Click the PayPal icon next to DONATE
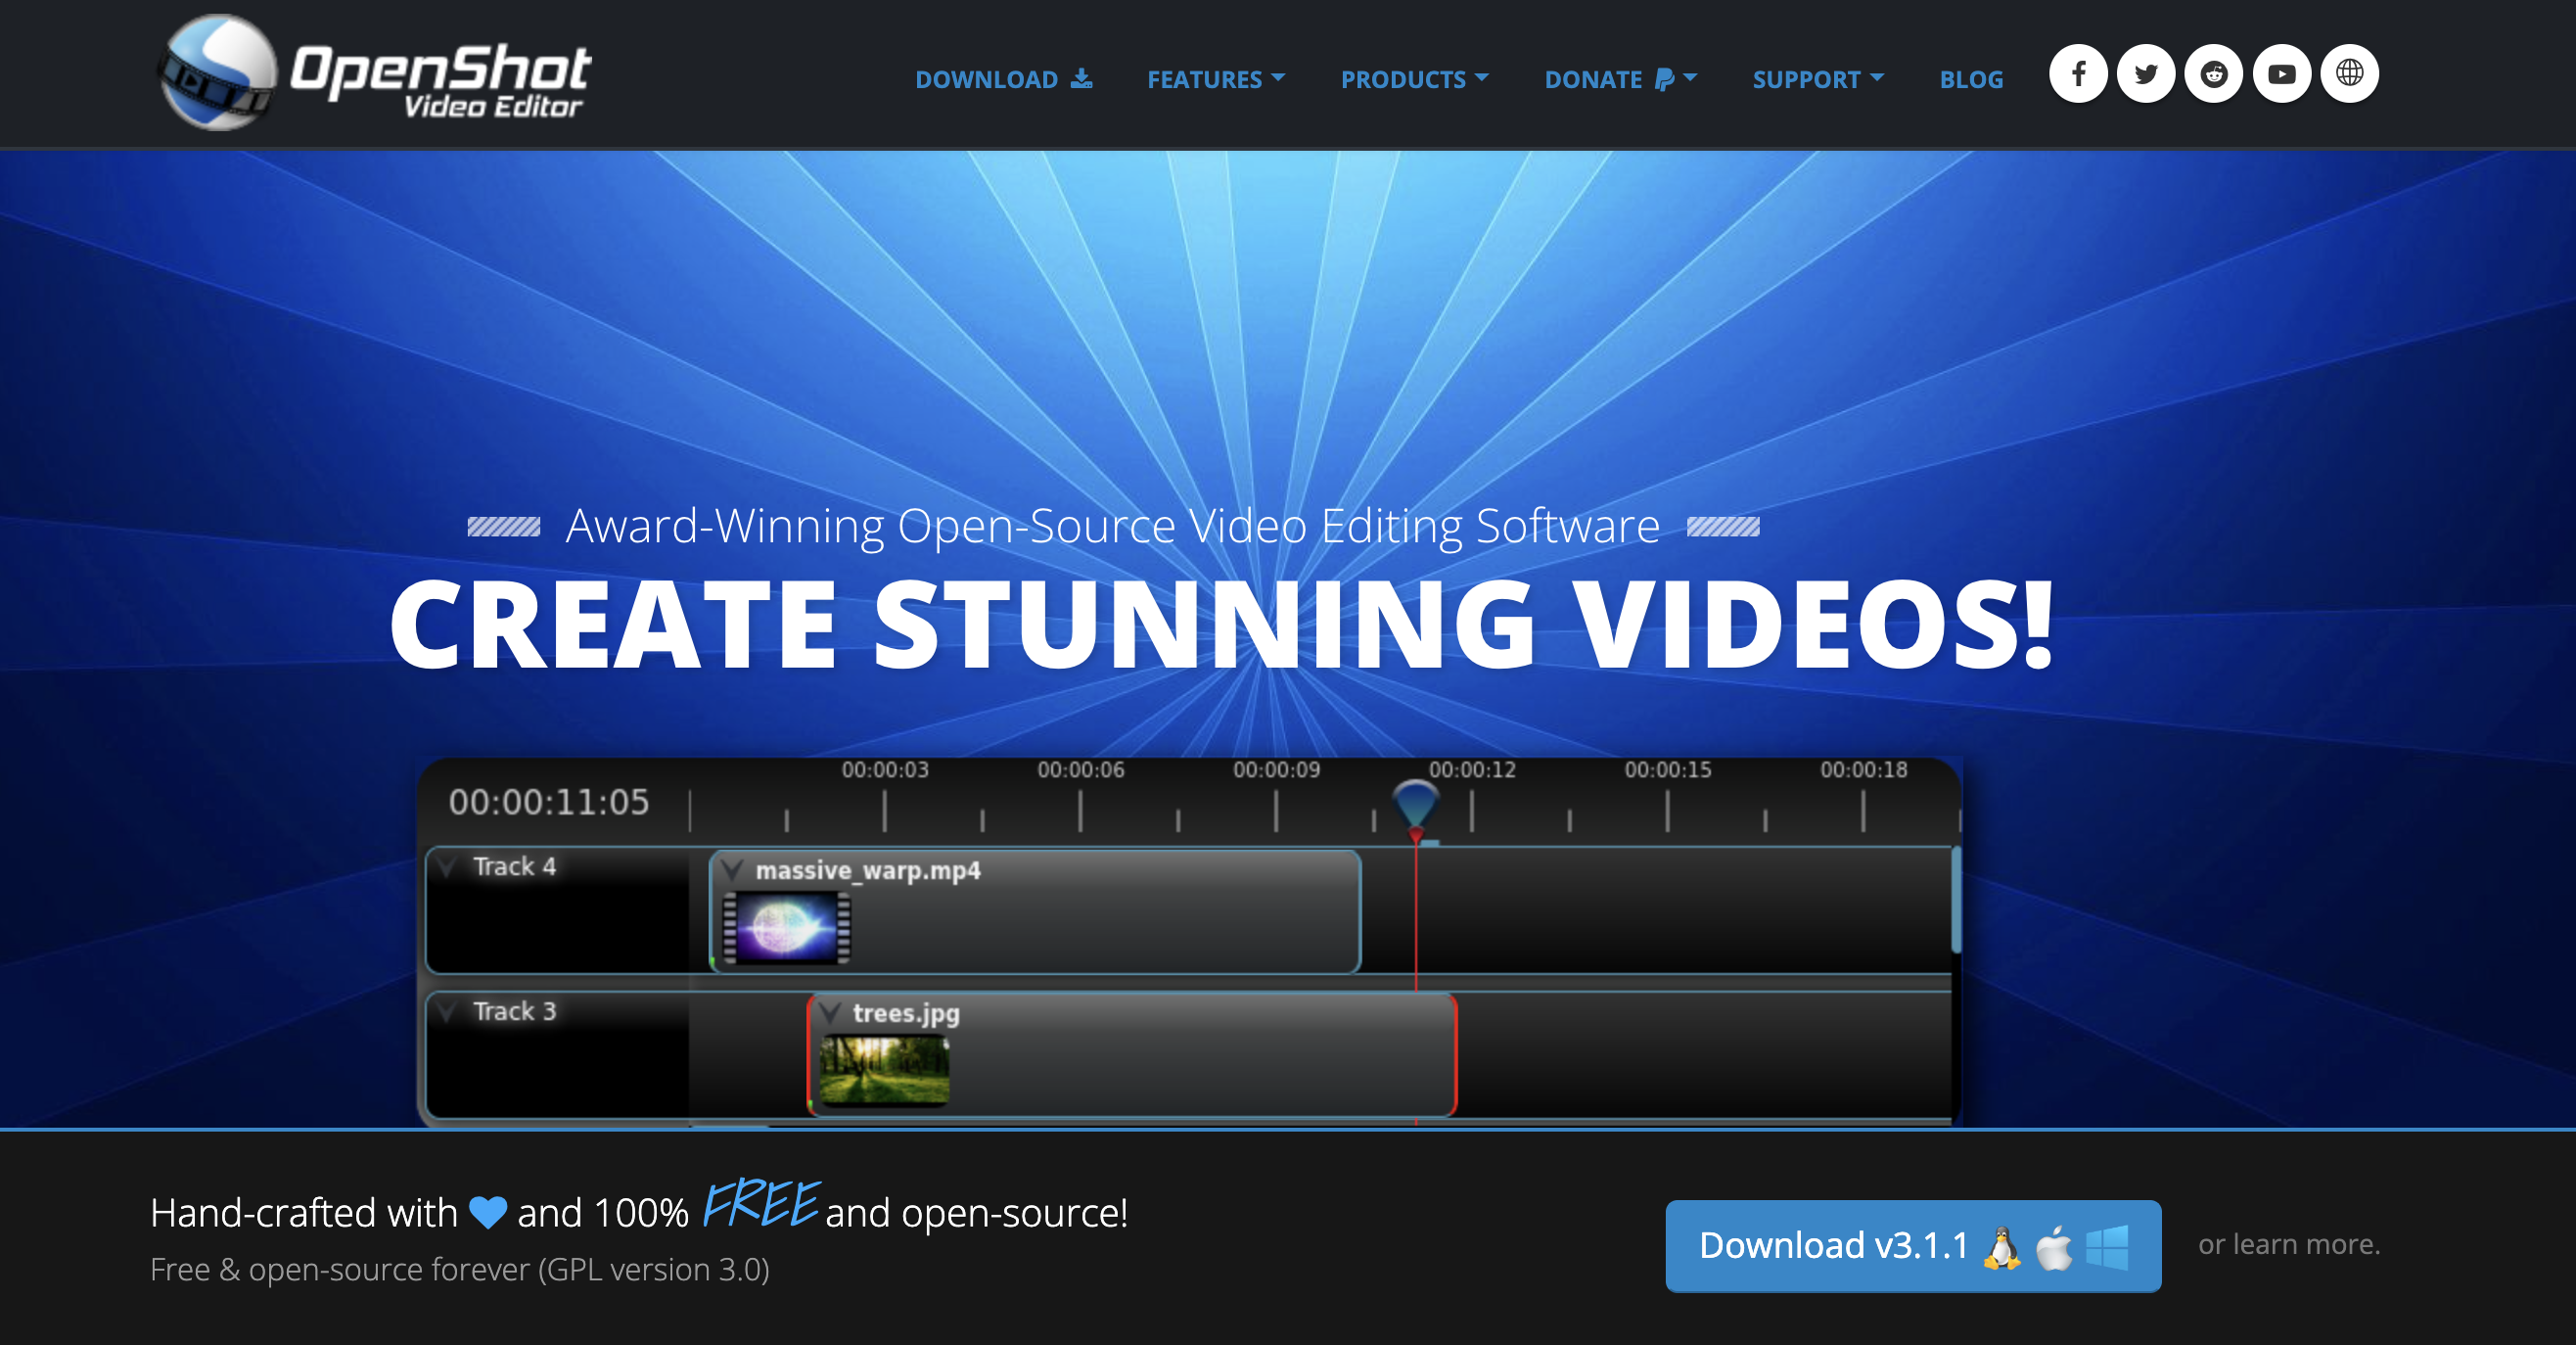 pos(1663,79)
